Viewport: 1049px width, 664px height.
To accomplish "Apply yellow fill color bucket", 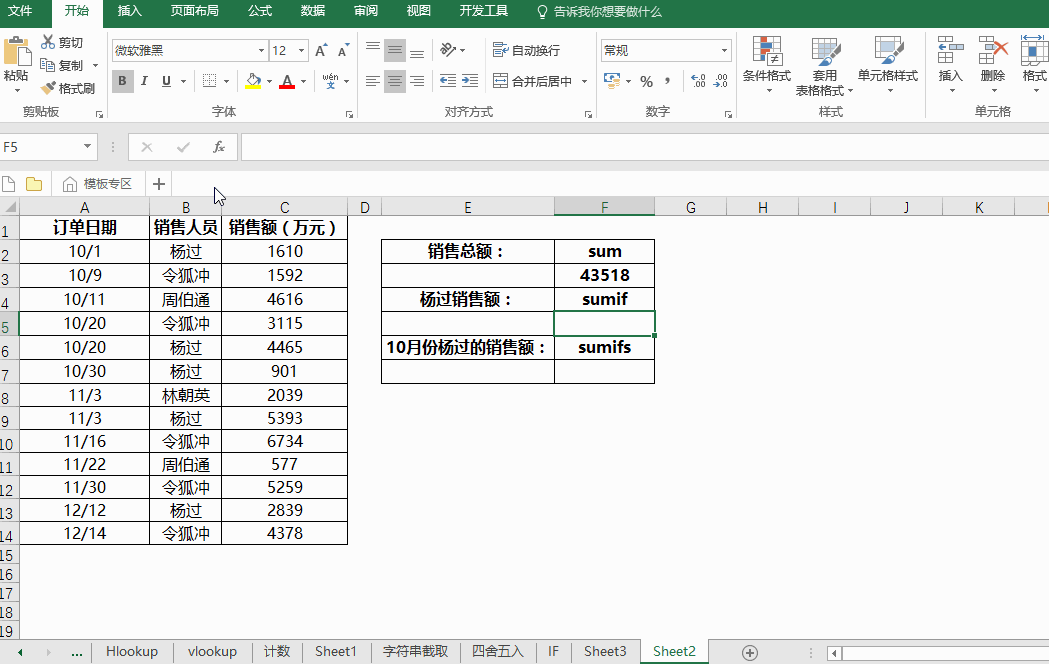I will tap(253, 81).
